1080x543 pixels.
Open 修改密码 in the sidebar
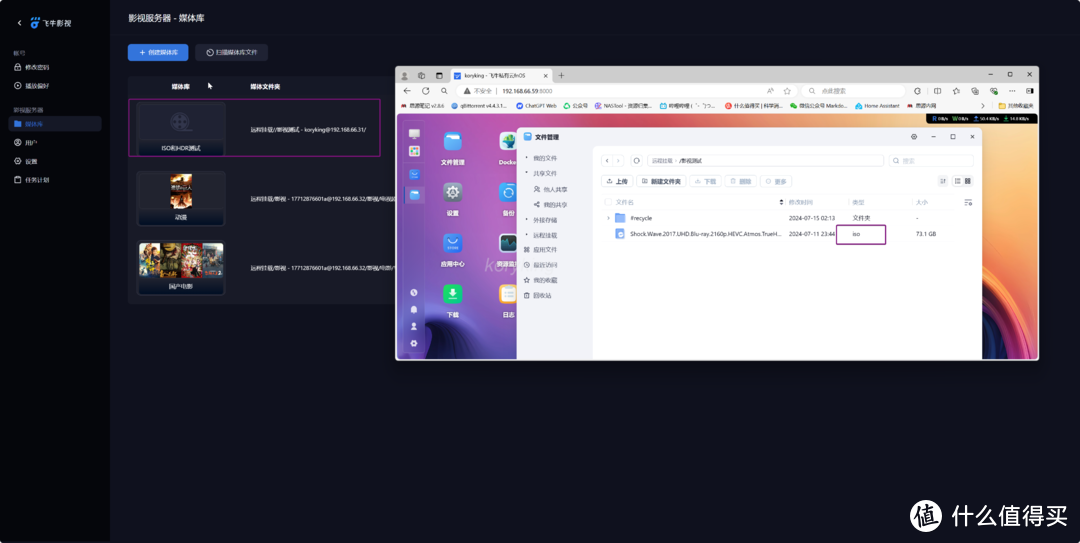(36, 67)
